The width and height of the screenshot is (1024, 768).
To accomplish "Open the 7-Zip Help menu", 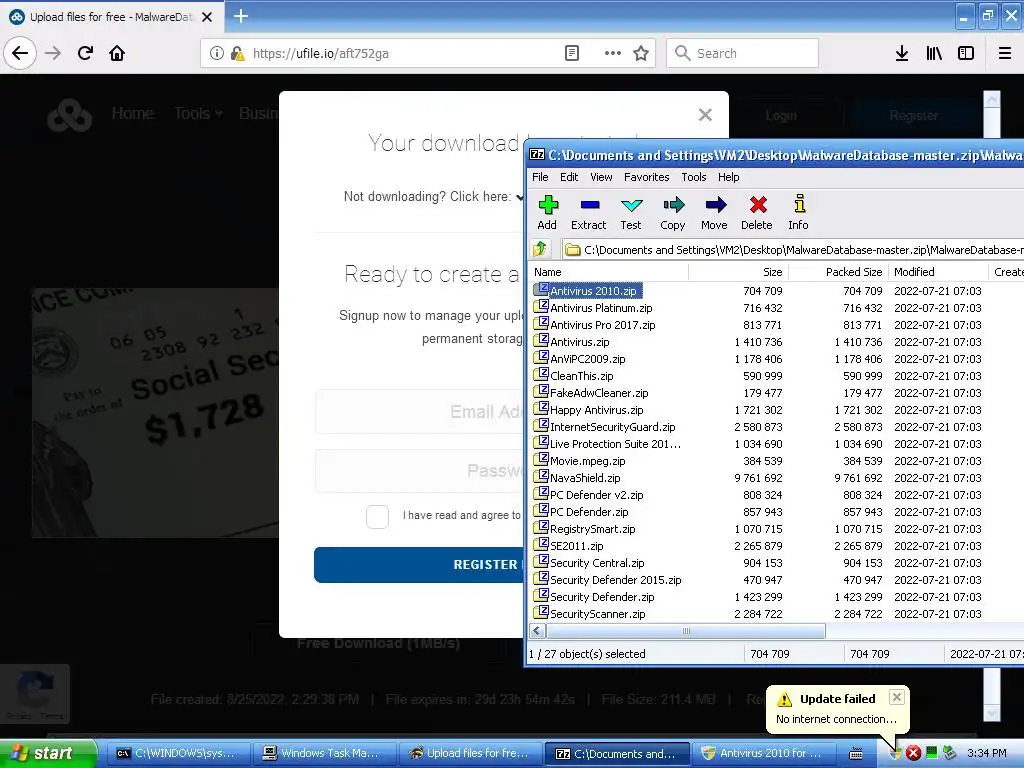I will coord(728,177).
